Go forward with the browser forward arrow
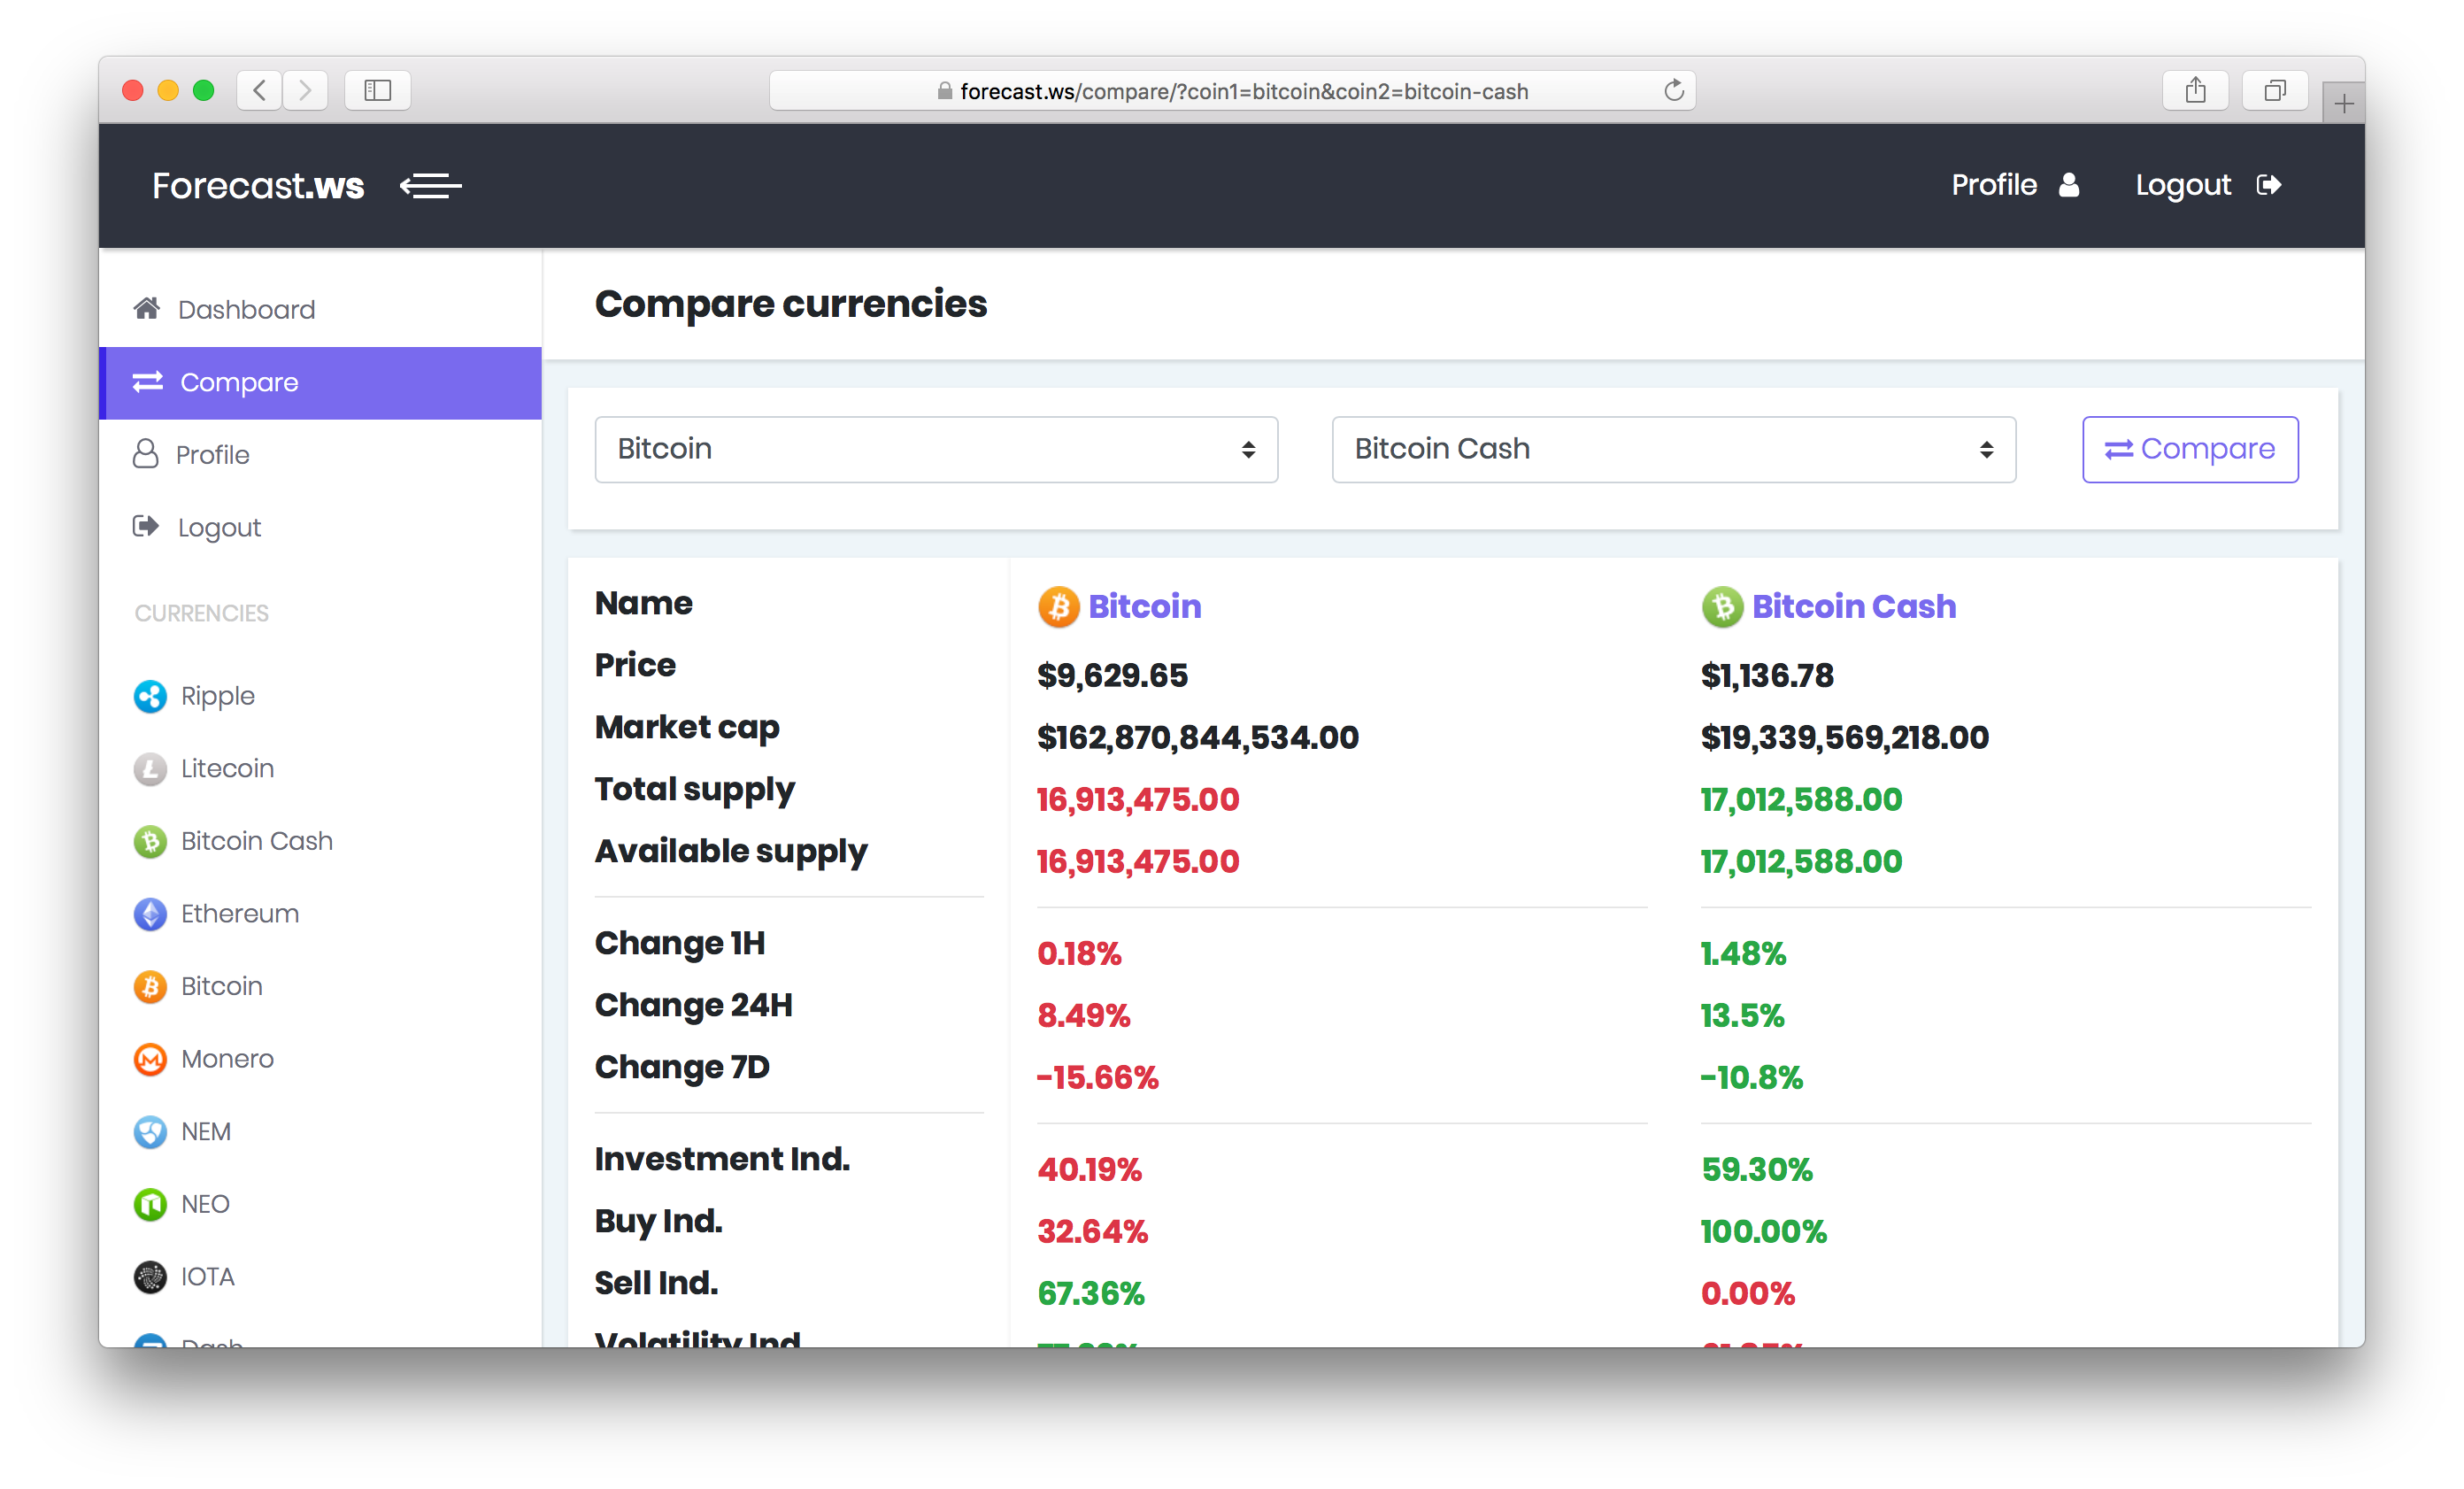Screen dimensions: 2464x1489 coord(305,91)
